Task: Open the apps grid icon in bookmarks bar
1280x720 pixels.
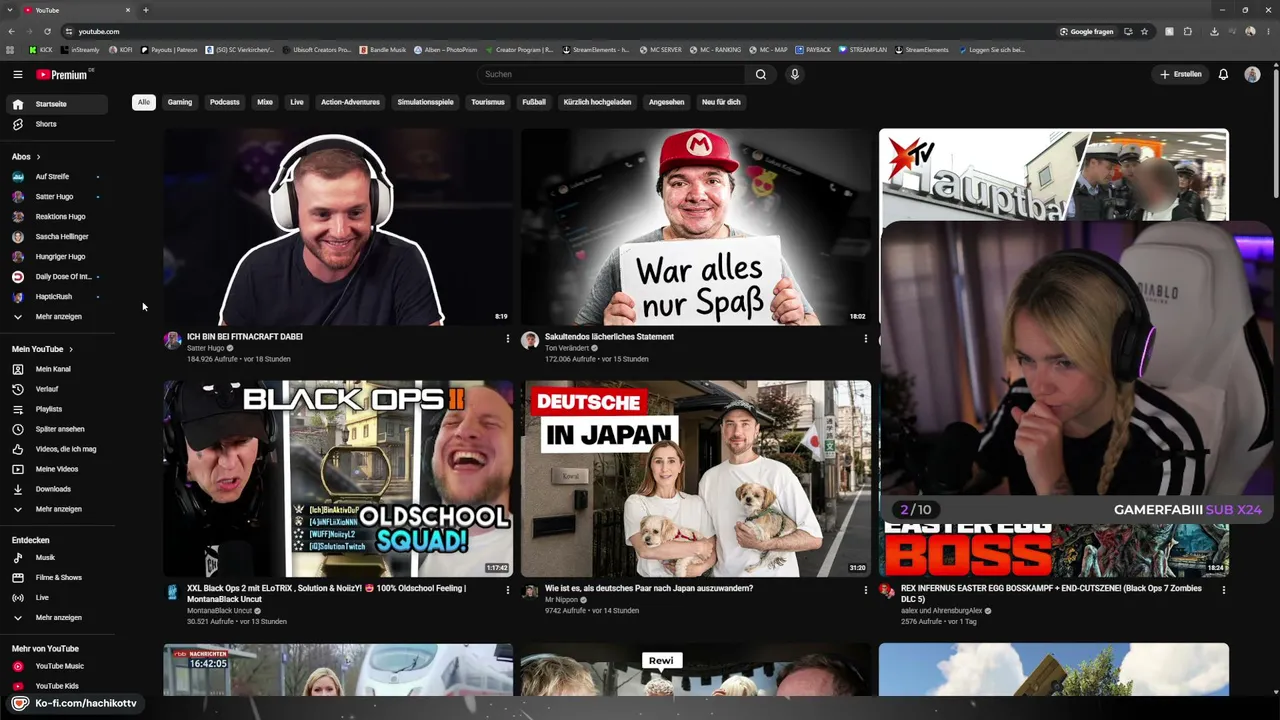Action: pos(10,50)
